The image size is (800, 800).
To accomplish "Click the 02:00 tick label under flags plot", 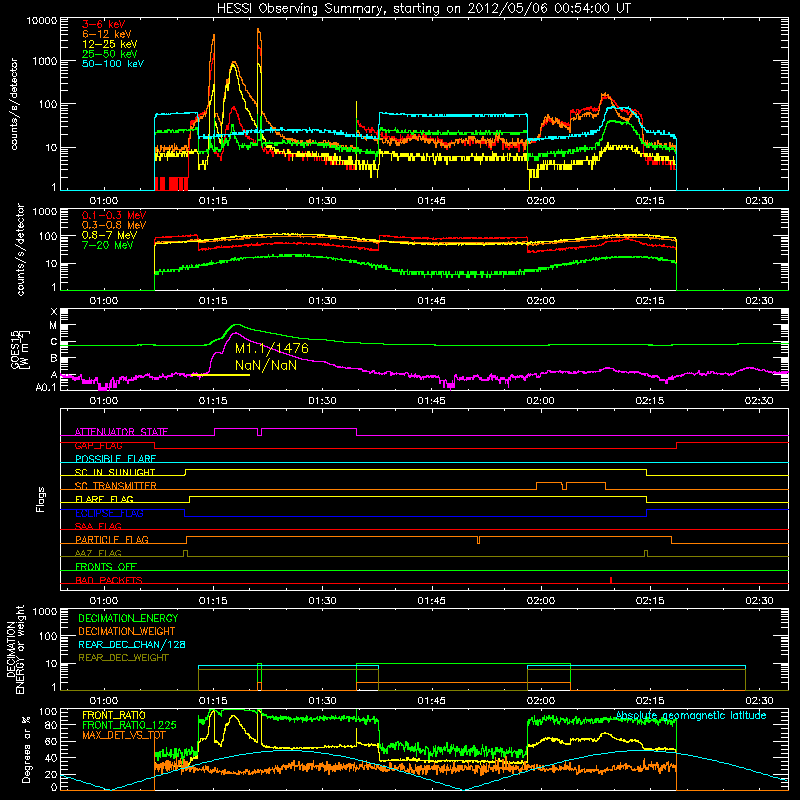I will click(540, 601).
